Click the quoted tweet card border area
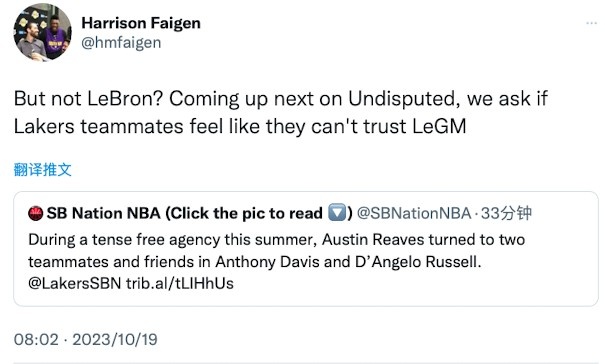The image size is (605, 364). coord(306,249)
